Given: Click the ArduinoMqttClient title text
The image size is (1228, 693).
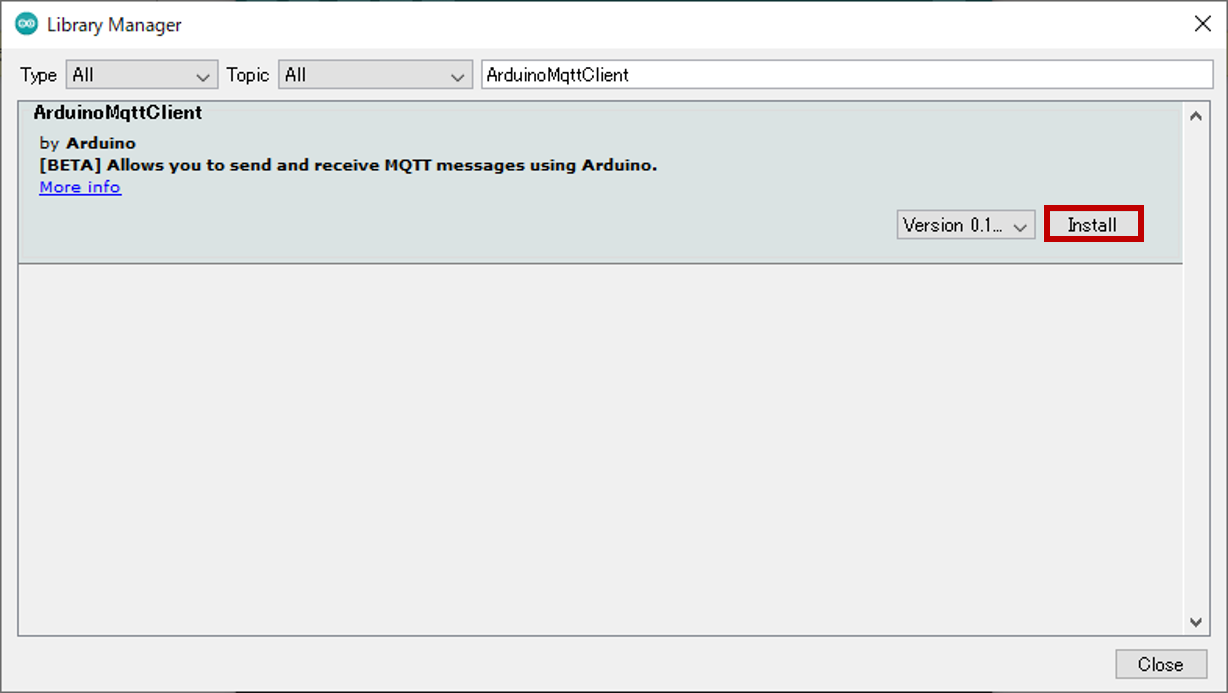Looking at the screenshot, I should tap(119, 113).
